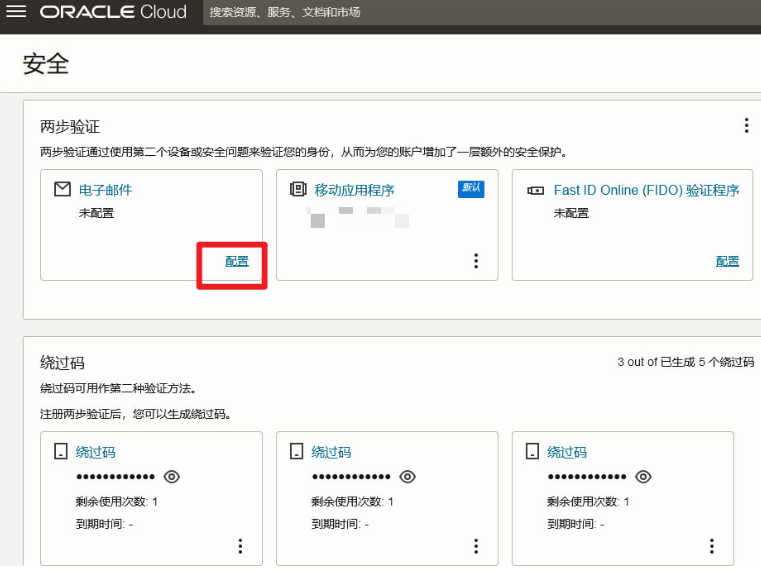Click the first bypass code device icon
Viewport: 761px width, 572px height.
[x=60, y=452]
